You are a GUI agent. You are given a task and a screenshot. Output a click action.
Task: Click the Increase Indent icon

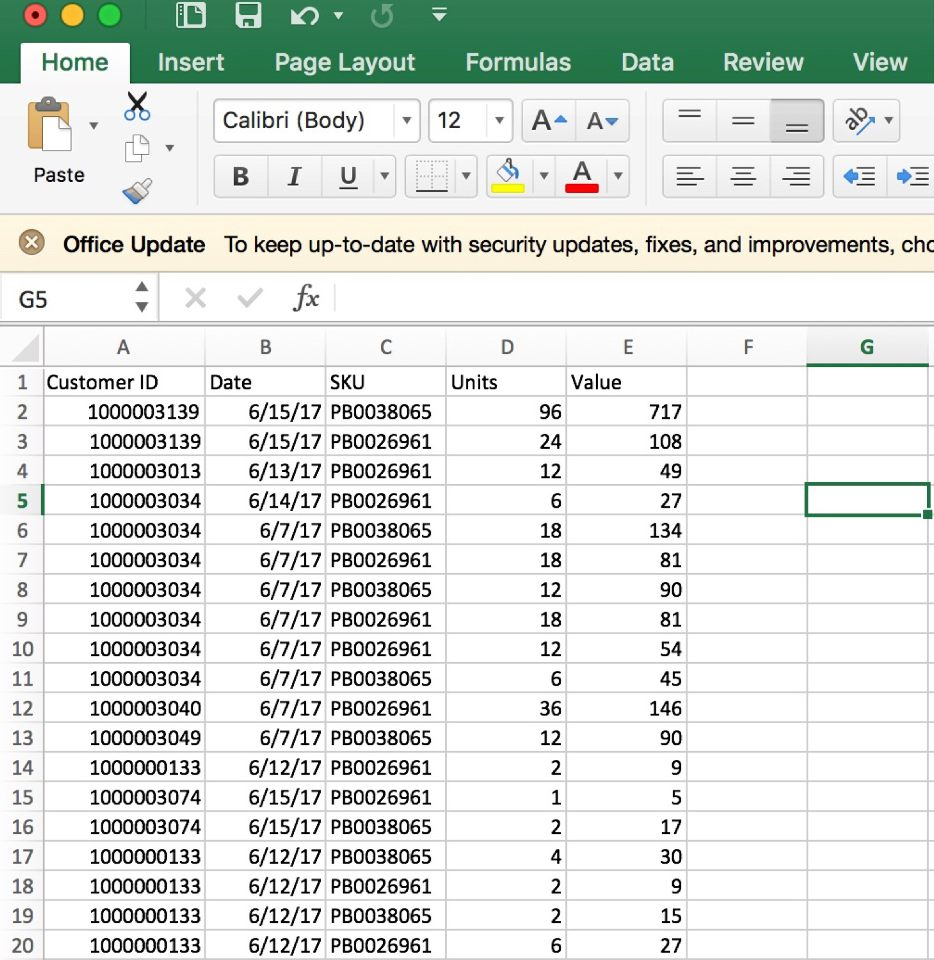coord(912,177)
